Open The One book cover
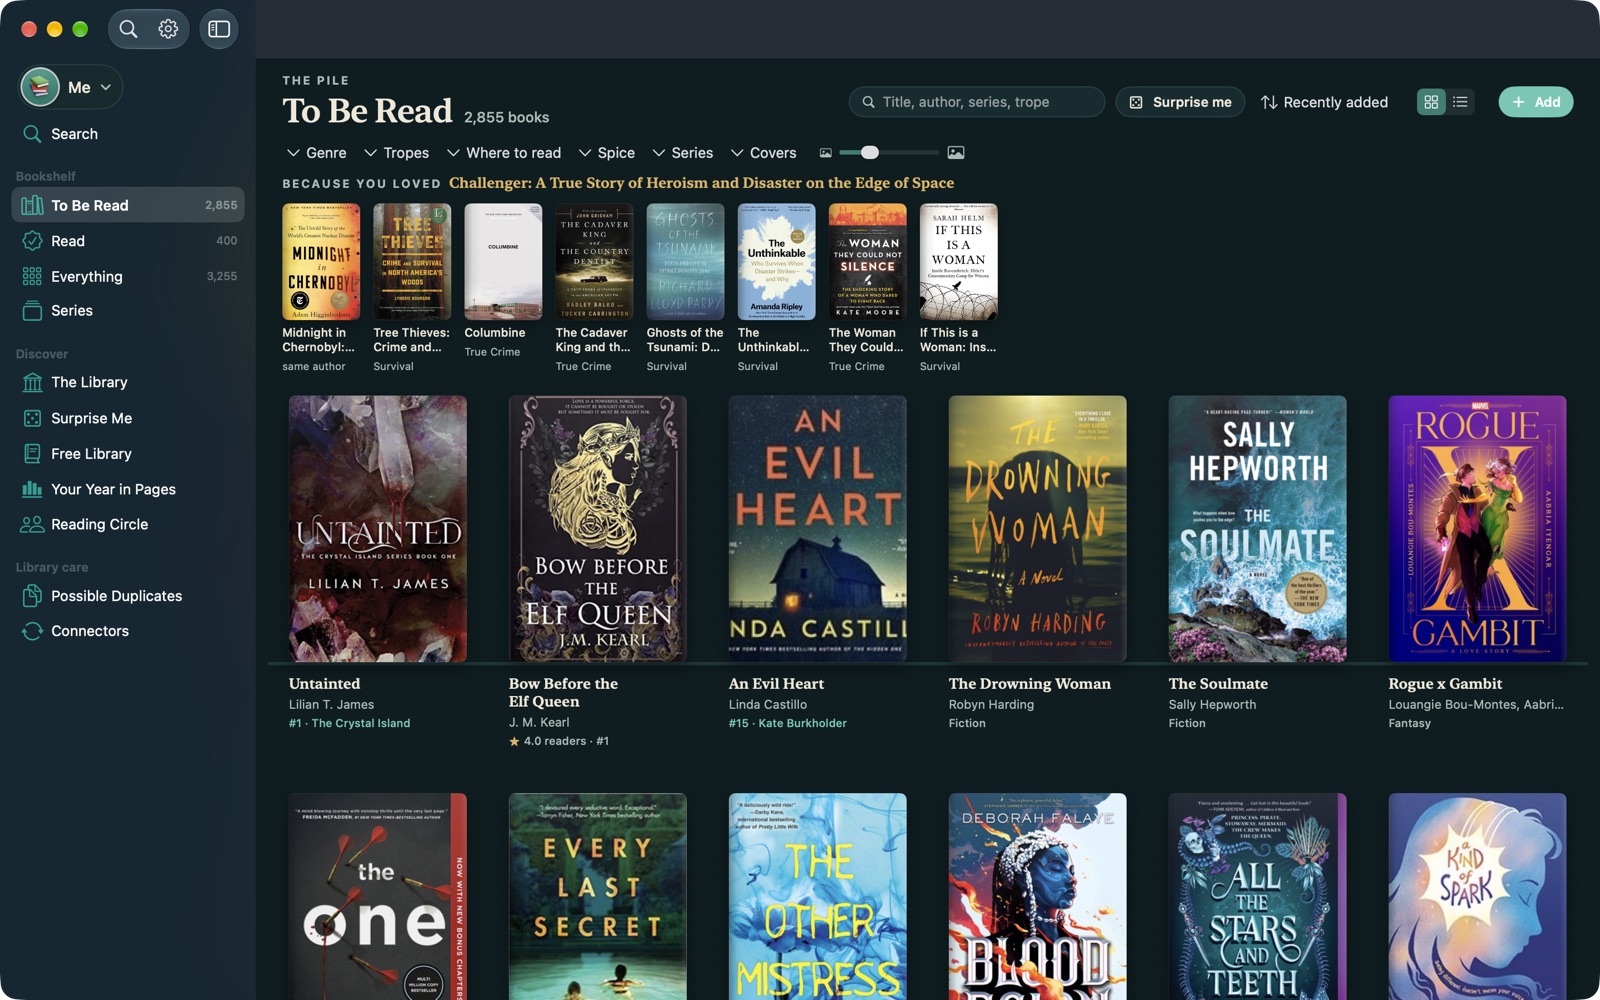 pos(377,897)
